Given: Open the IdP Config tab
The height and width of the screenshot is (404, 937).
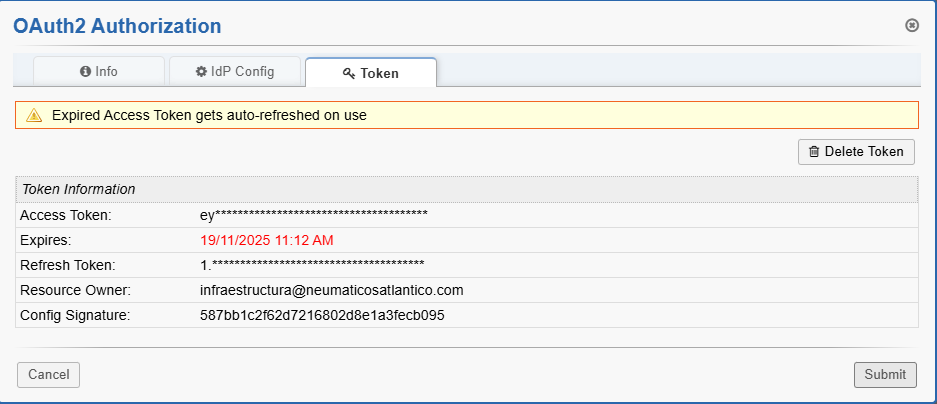Looking at the screenshot, I should click(x=234, y=72).
